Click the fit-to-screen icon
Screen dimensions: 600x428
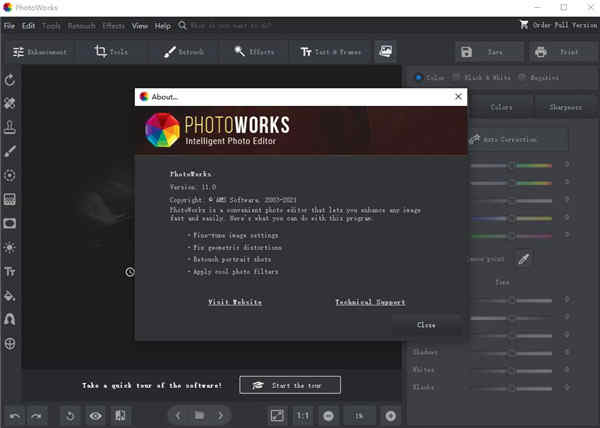277,415
